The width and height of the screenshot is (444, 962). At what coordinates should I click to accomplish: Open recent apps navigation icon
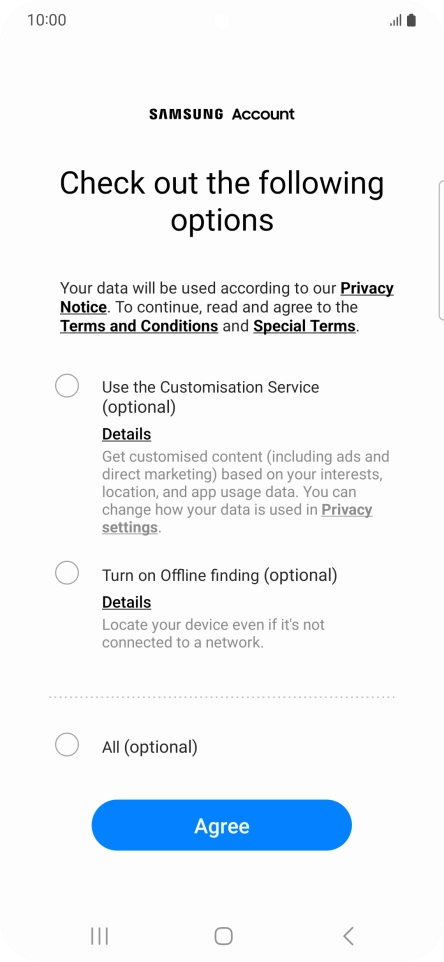pyautogui.click(x=99, y=936)
